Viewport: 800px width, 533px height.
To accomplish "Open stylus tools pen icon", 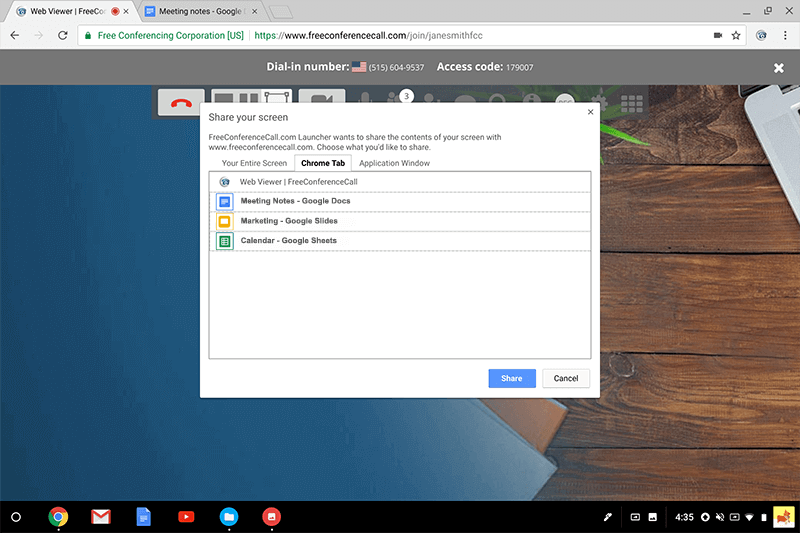I will tap(608, 517).
